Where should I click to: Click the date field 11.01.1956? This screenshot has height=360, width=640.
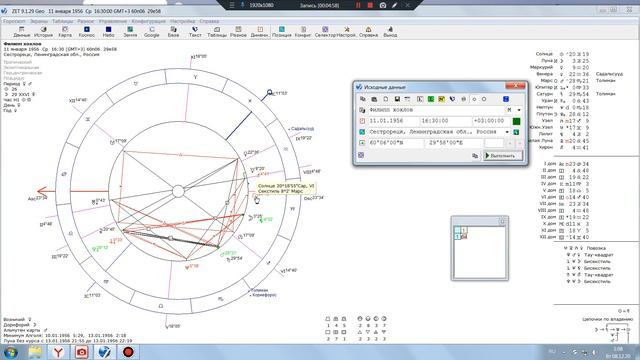coord(393,121)
